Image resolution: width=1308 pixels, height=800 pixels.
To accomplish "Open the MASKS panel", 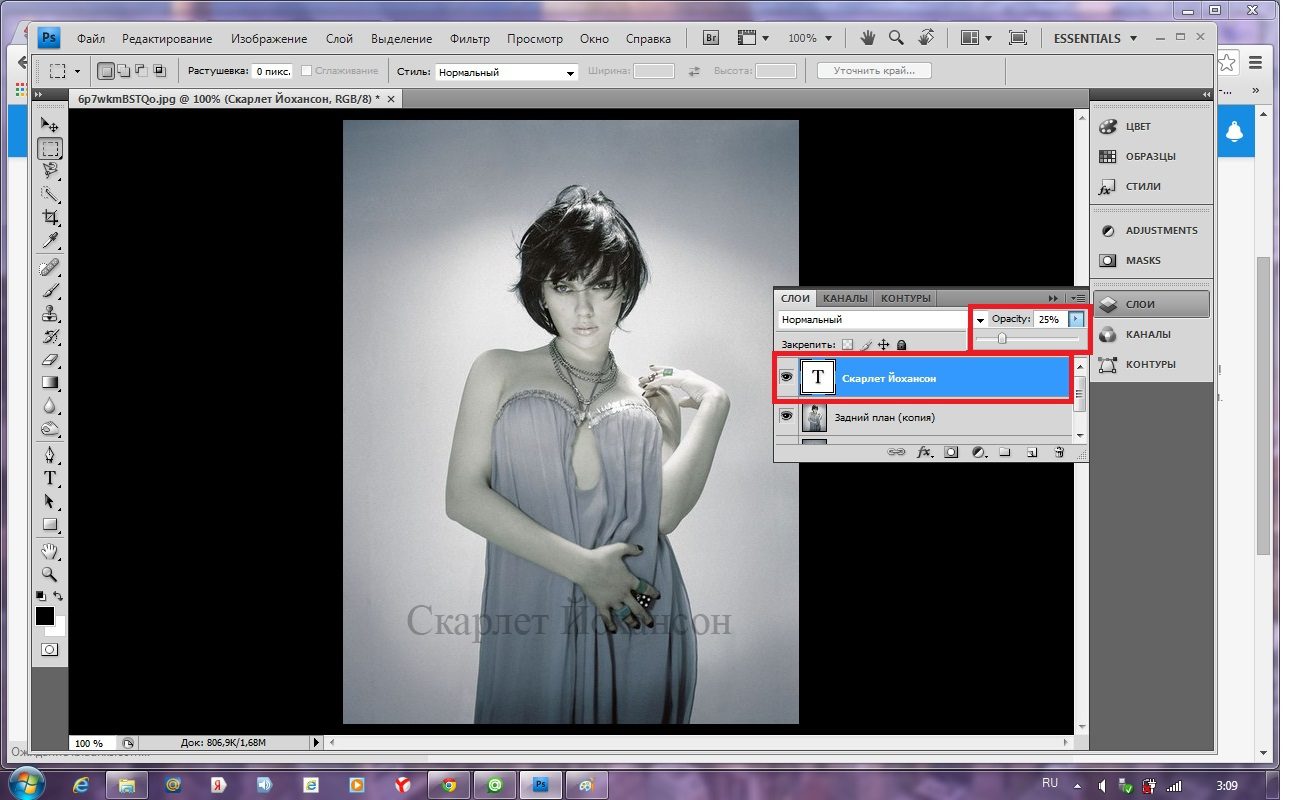I will click(1151, 260).
